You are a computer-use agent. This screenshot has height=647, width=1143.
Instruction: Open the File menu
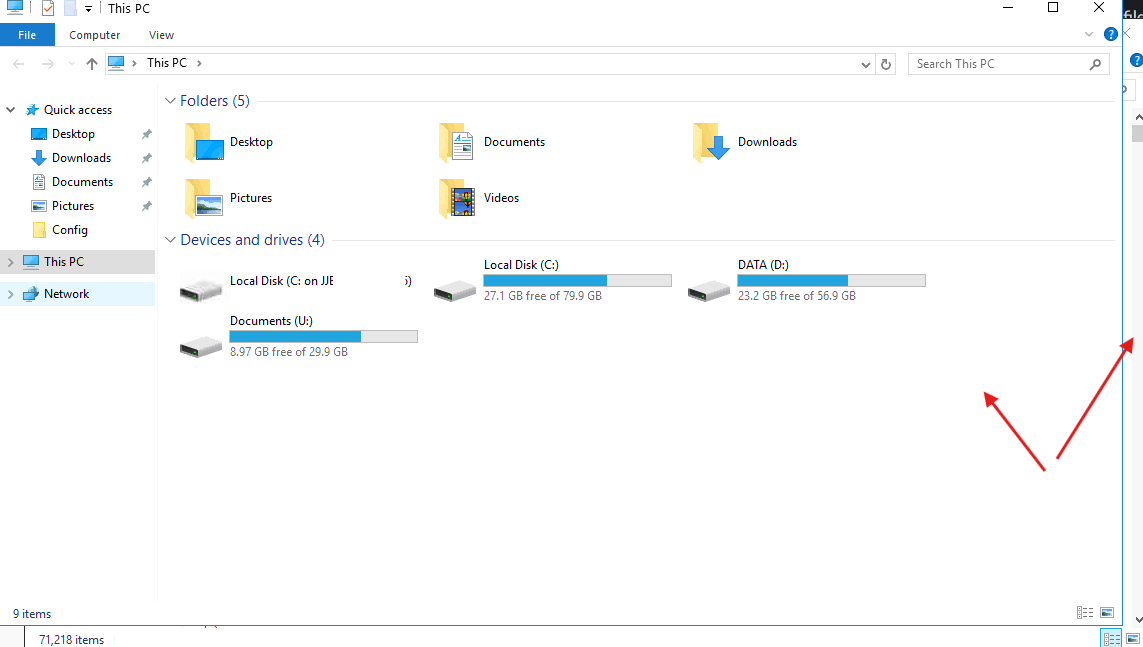click(x=27, y=35)
